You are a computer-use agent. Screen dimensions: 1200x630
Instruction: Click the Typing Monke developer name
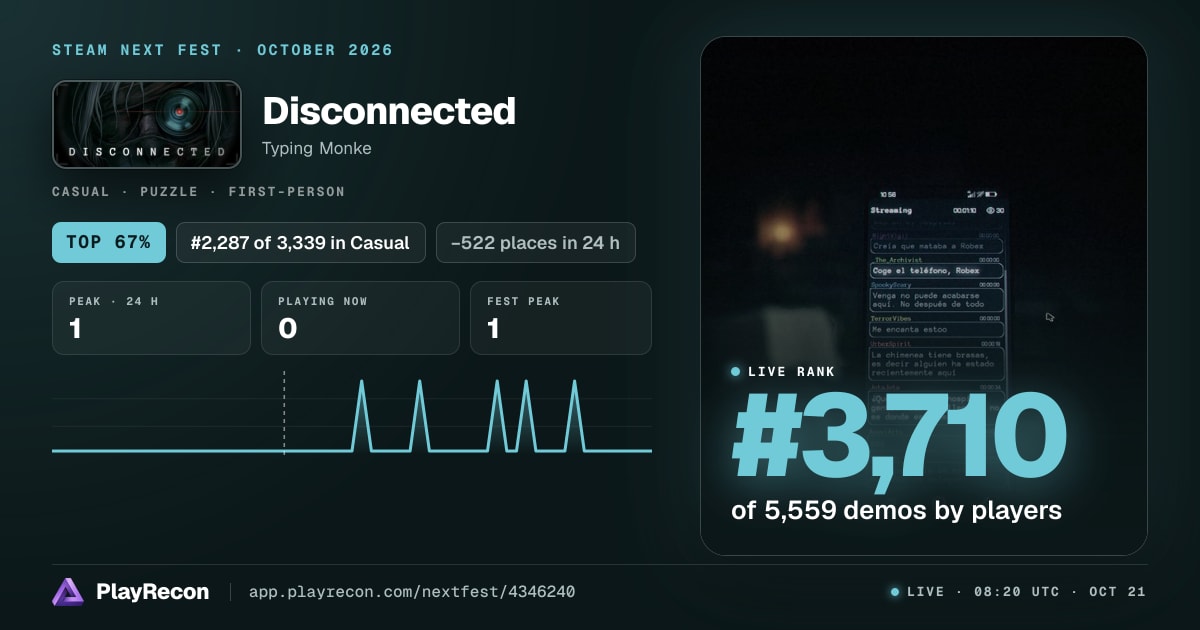pos(316,148)
